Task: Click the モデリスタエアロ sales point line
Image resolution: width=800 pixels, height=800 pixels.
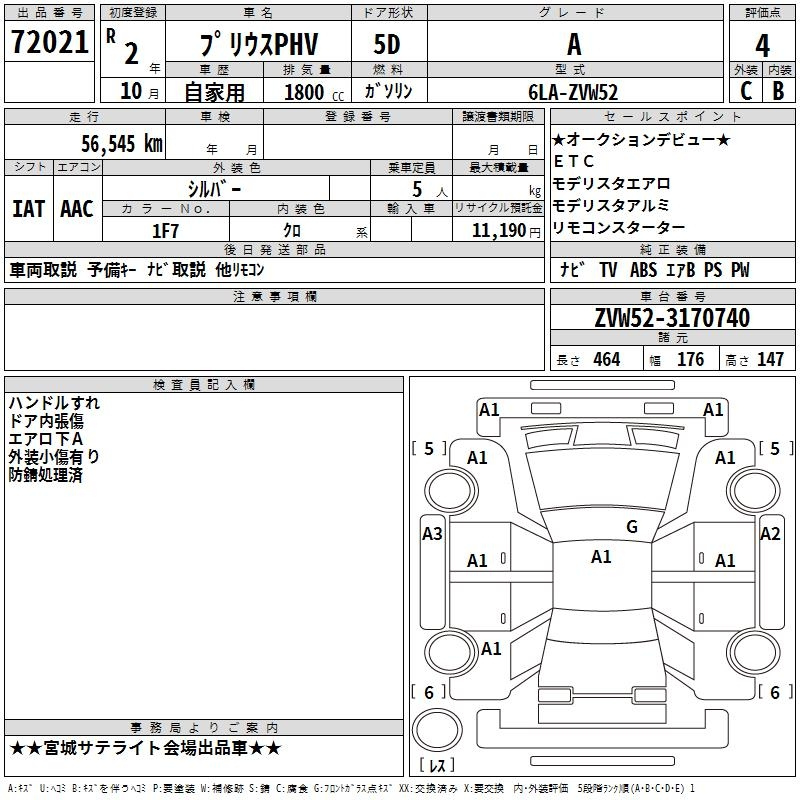Action: (x=611, y=183)
